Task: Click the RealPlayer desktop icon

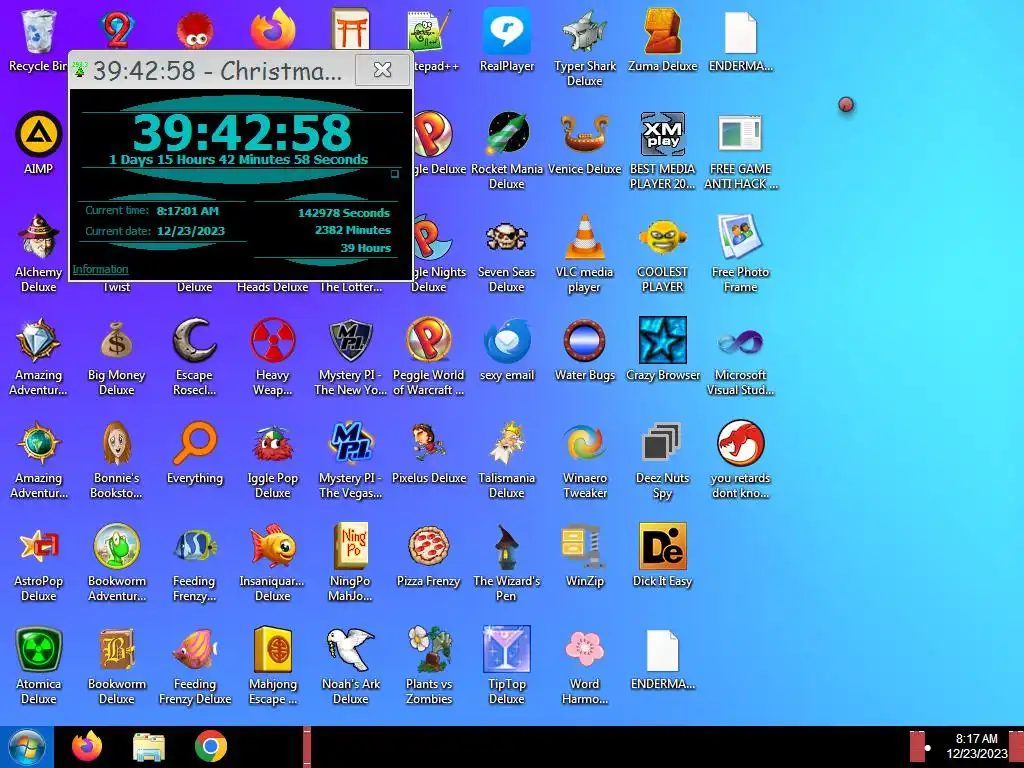Action: coord(507,31)
